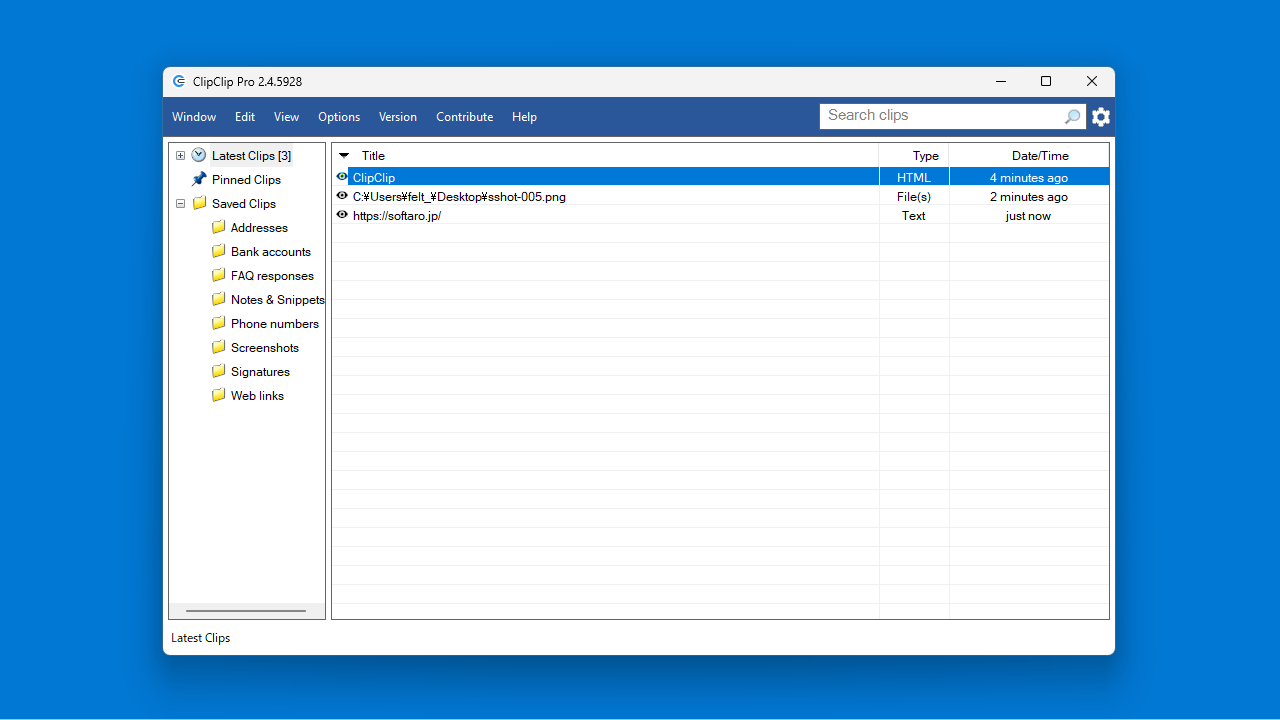
Task: Click the Latest Clips status bar text
Action: pos(200,638)
